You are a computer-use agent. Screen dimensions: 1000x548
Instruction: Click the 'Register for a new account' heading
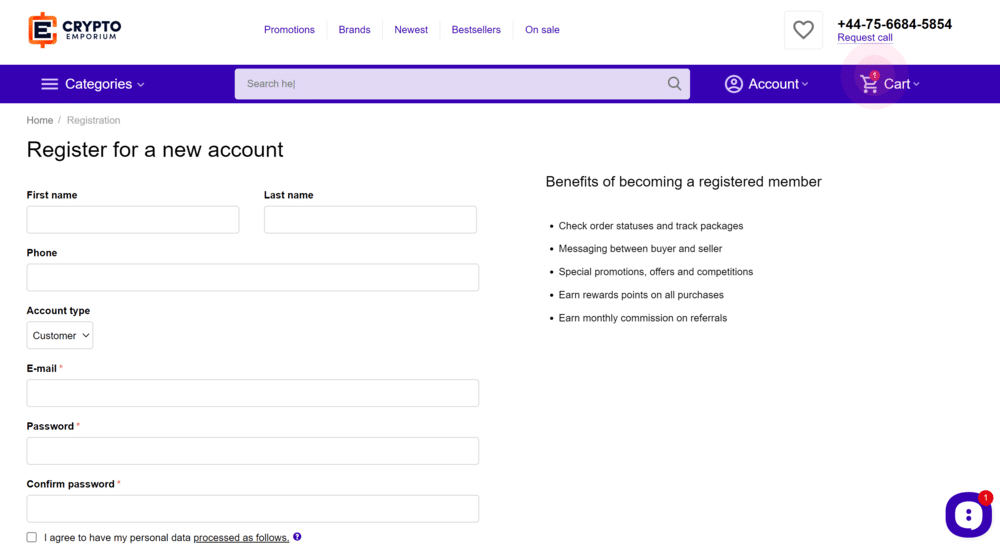[x=155, y=149]
